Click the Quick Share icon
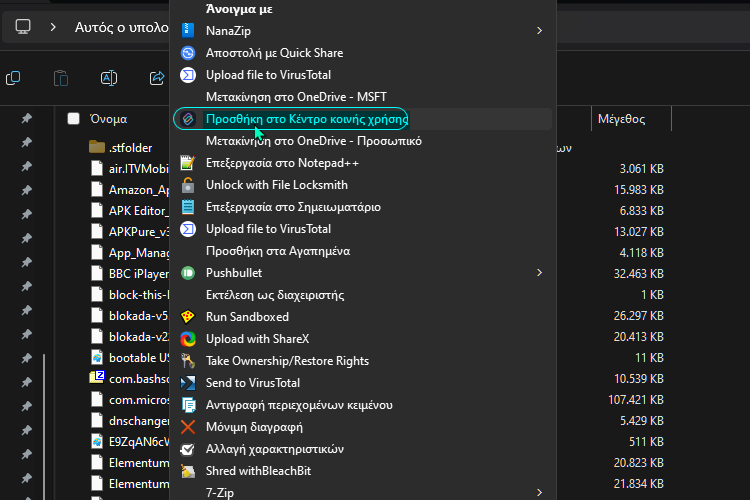Viewport: 750px width, 500px height. point(188,53)
